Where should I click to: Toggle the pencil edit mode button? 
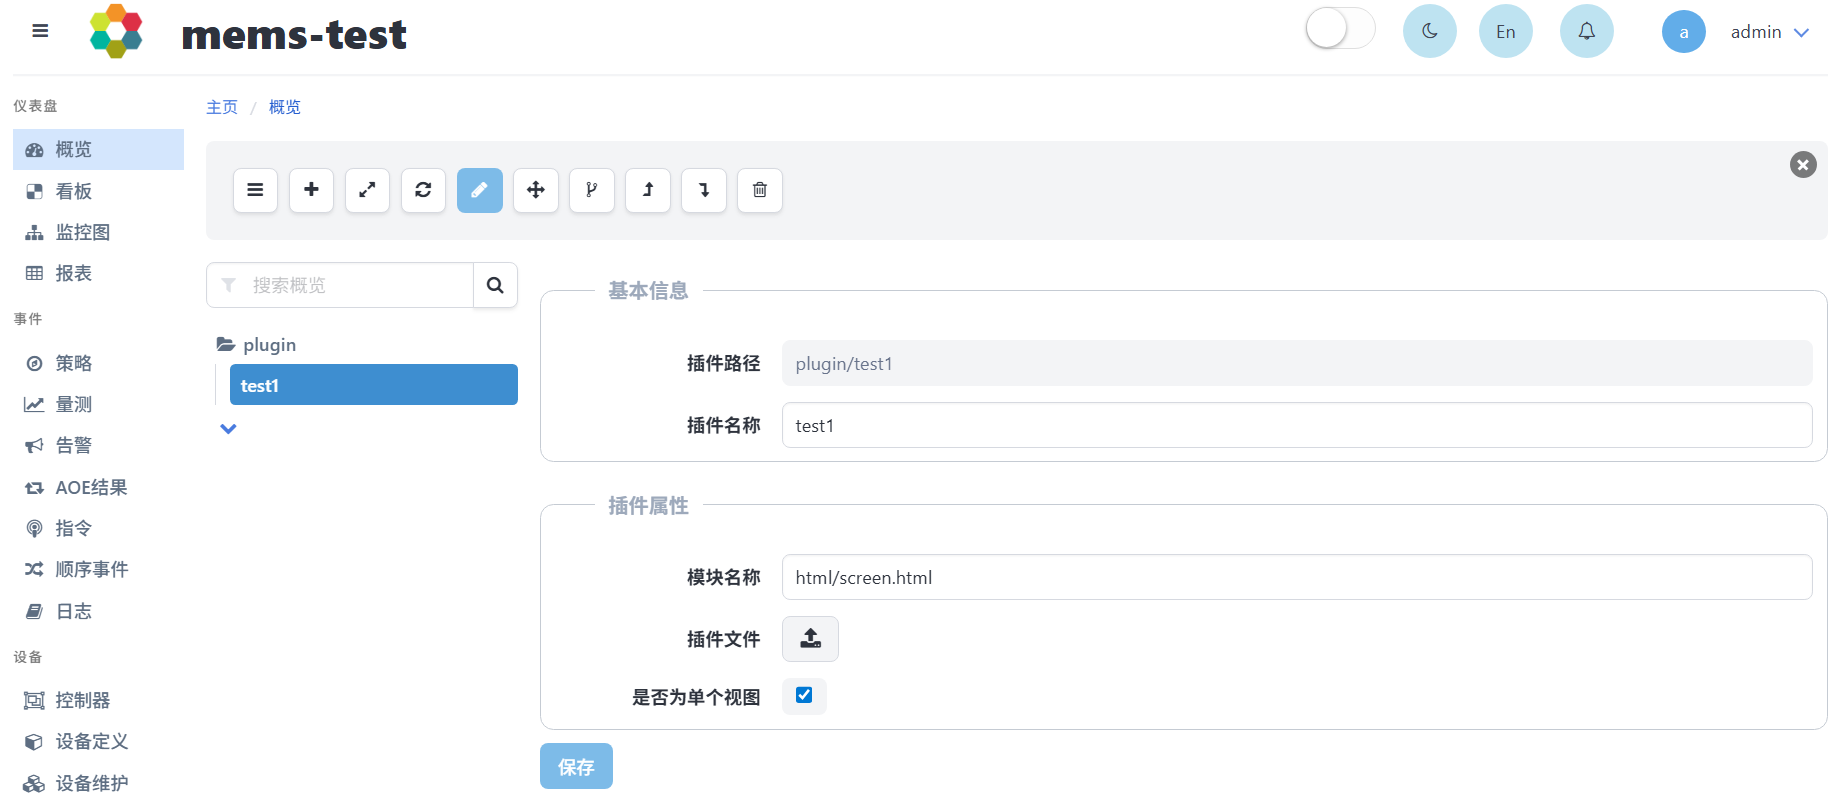pyautogui.click(x=480, y=190)
